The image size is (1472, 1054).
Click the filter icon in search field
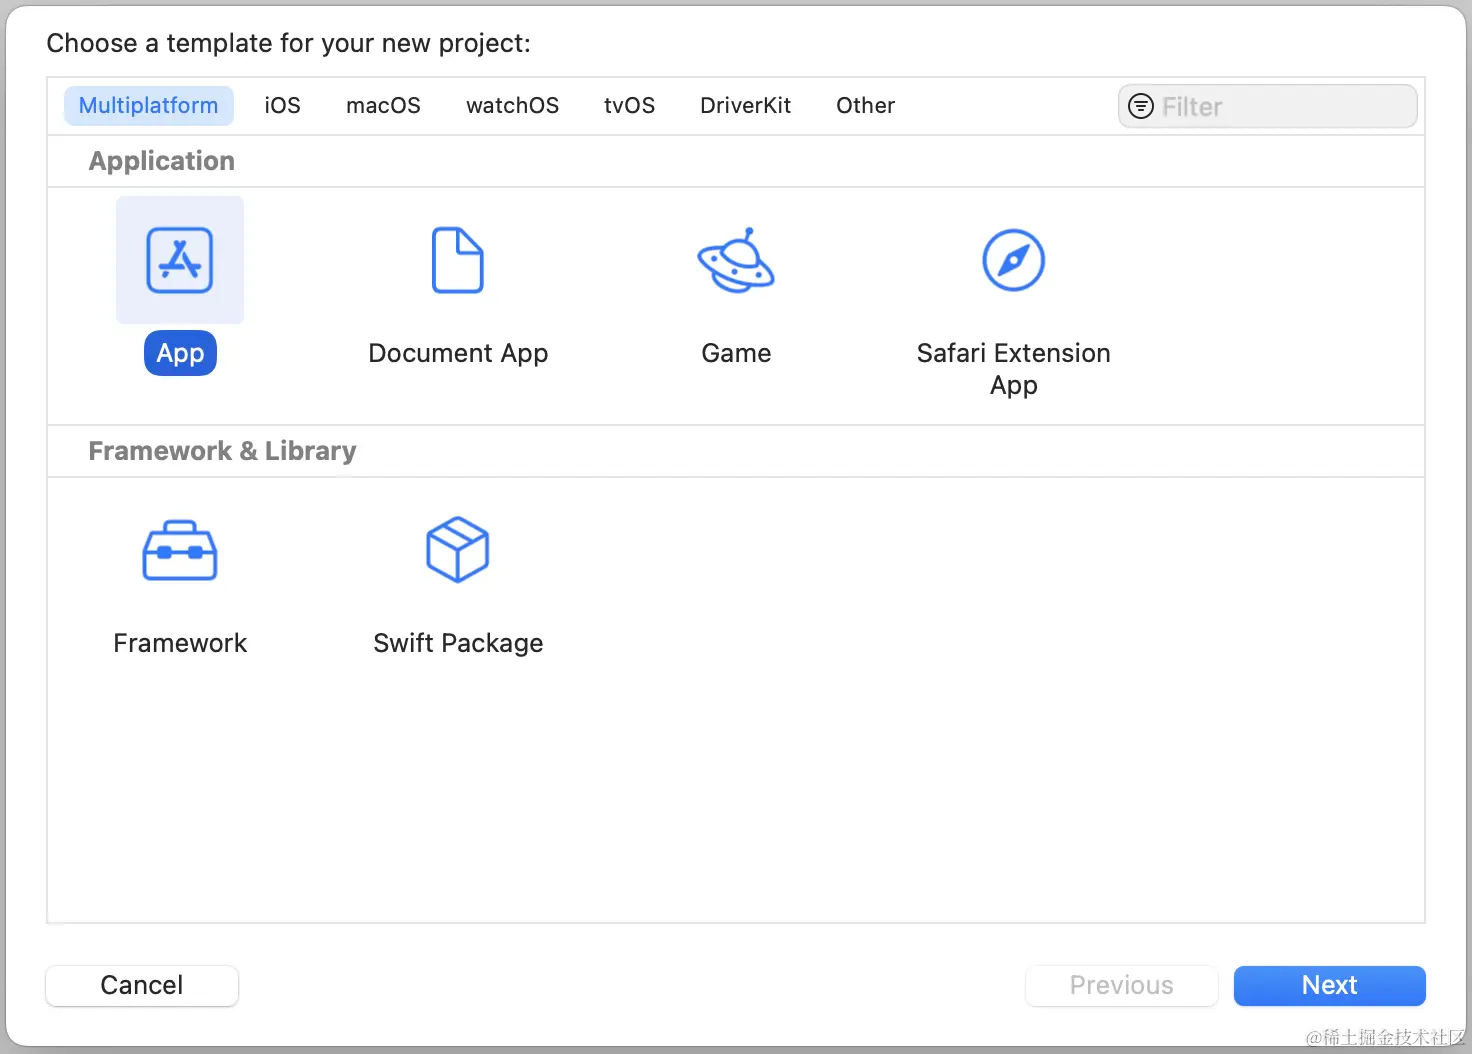(1140, 106)
